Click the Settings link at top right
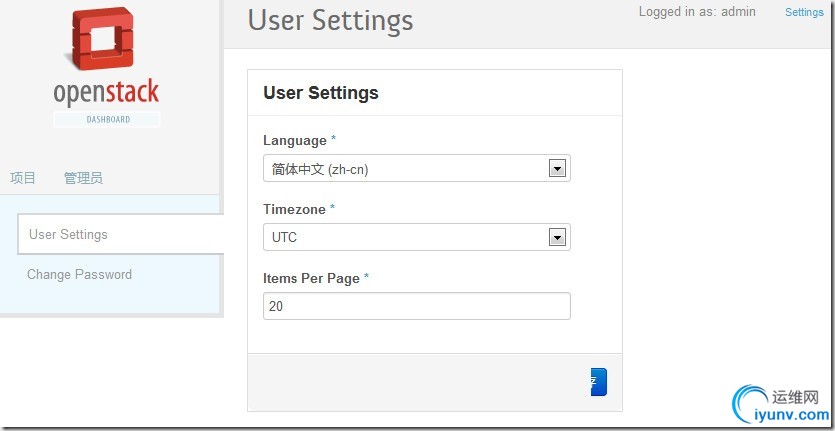 (804, 12)
